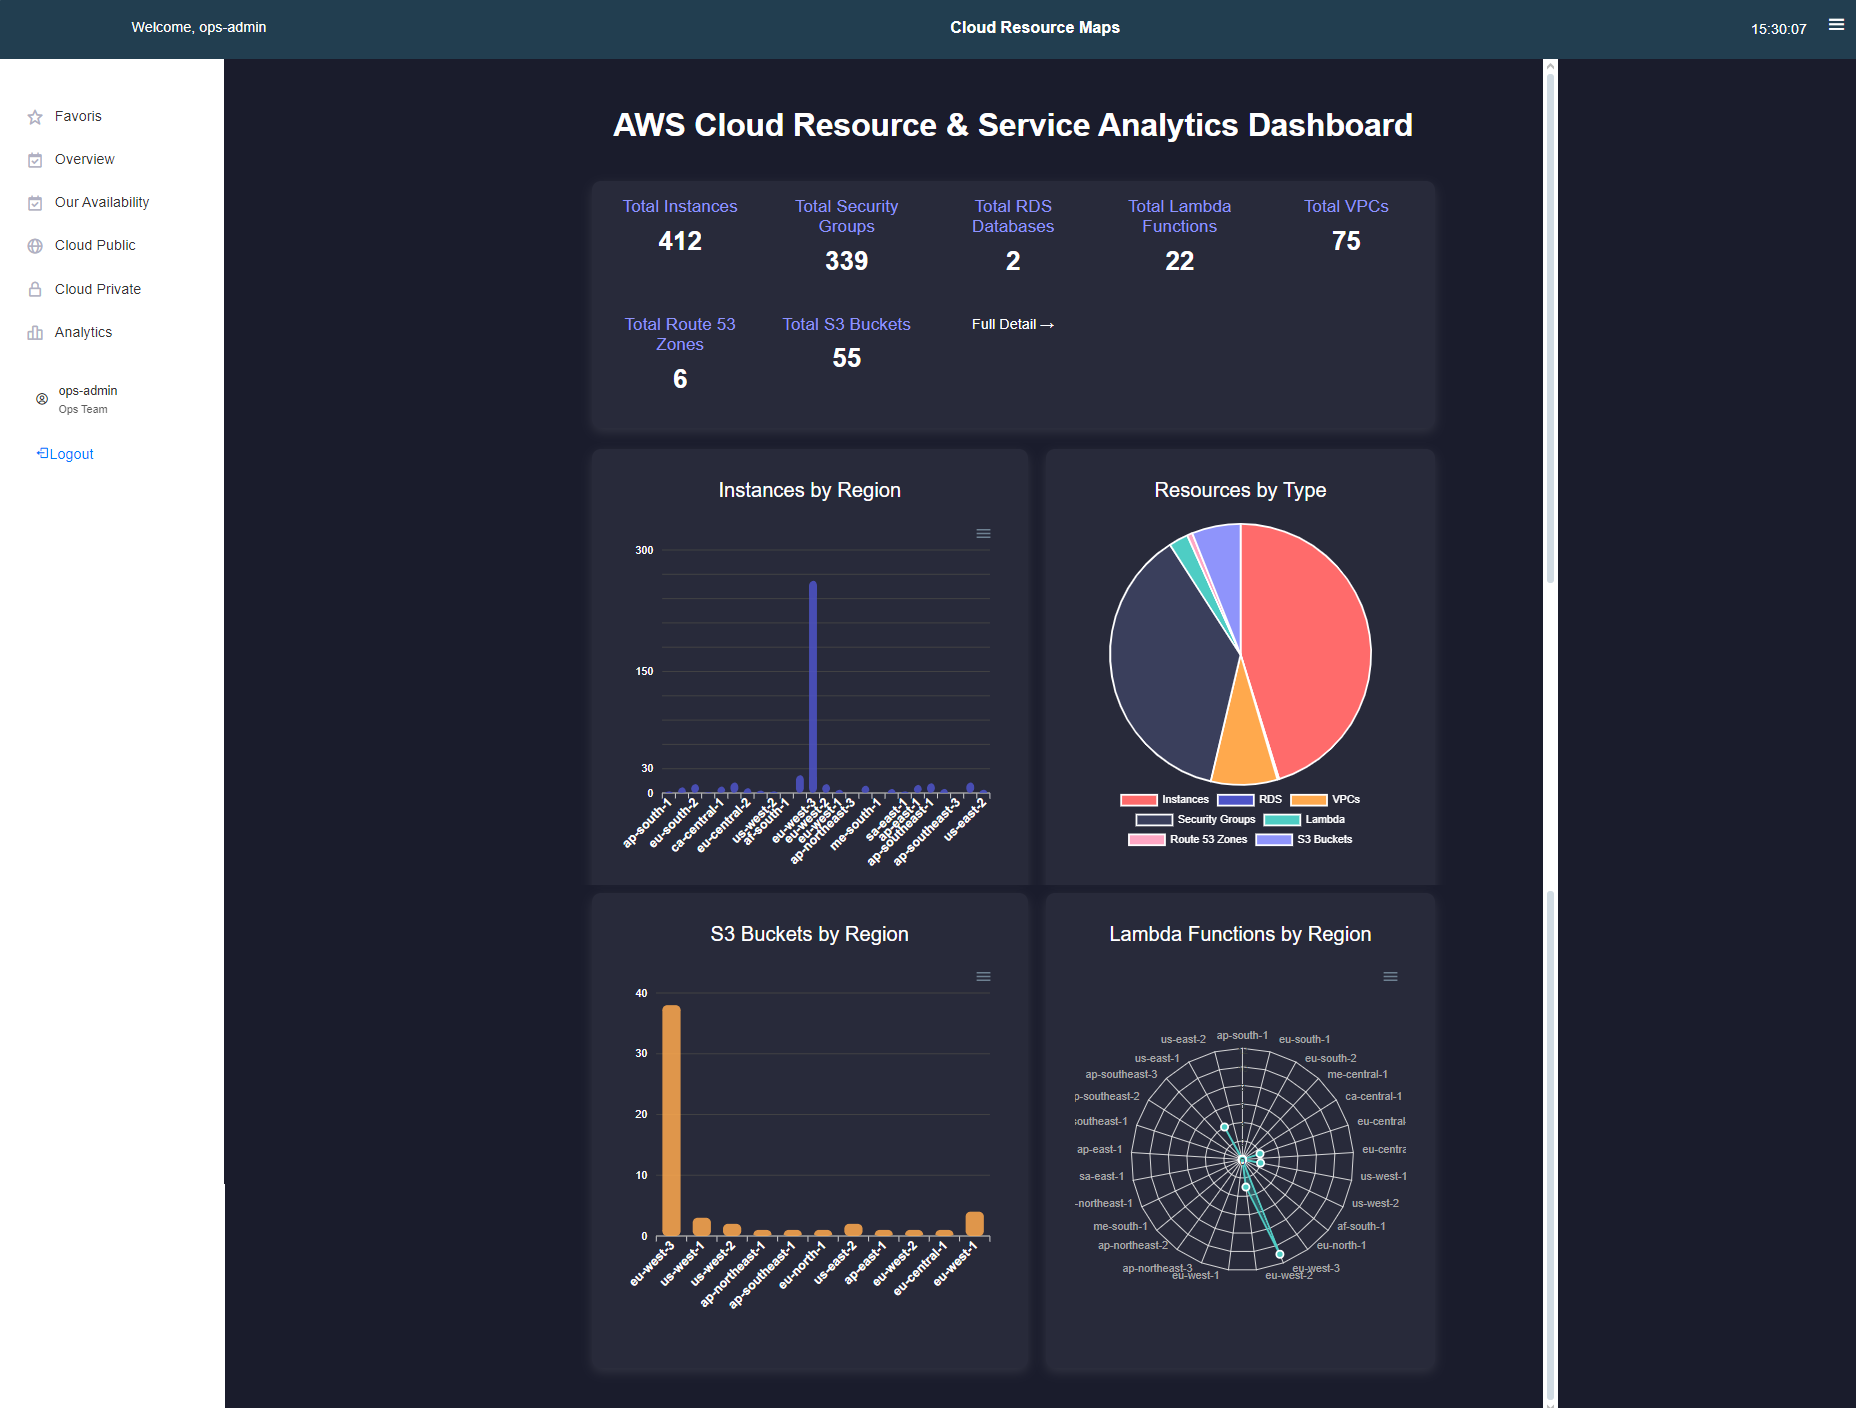Open Instances by Region chart menu

983,534
